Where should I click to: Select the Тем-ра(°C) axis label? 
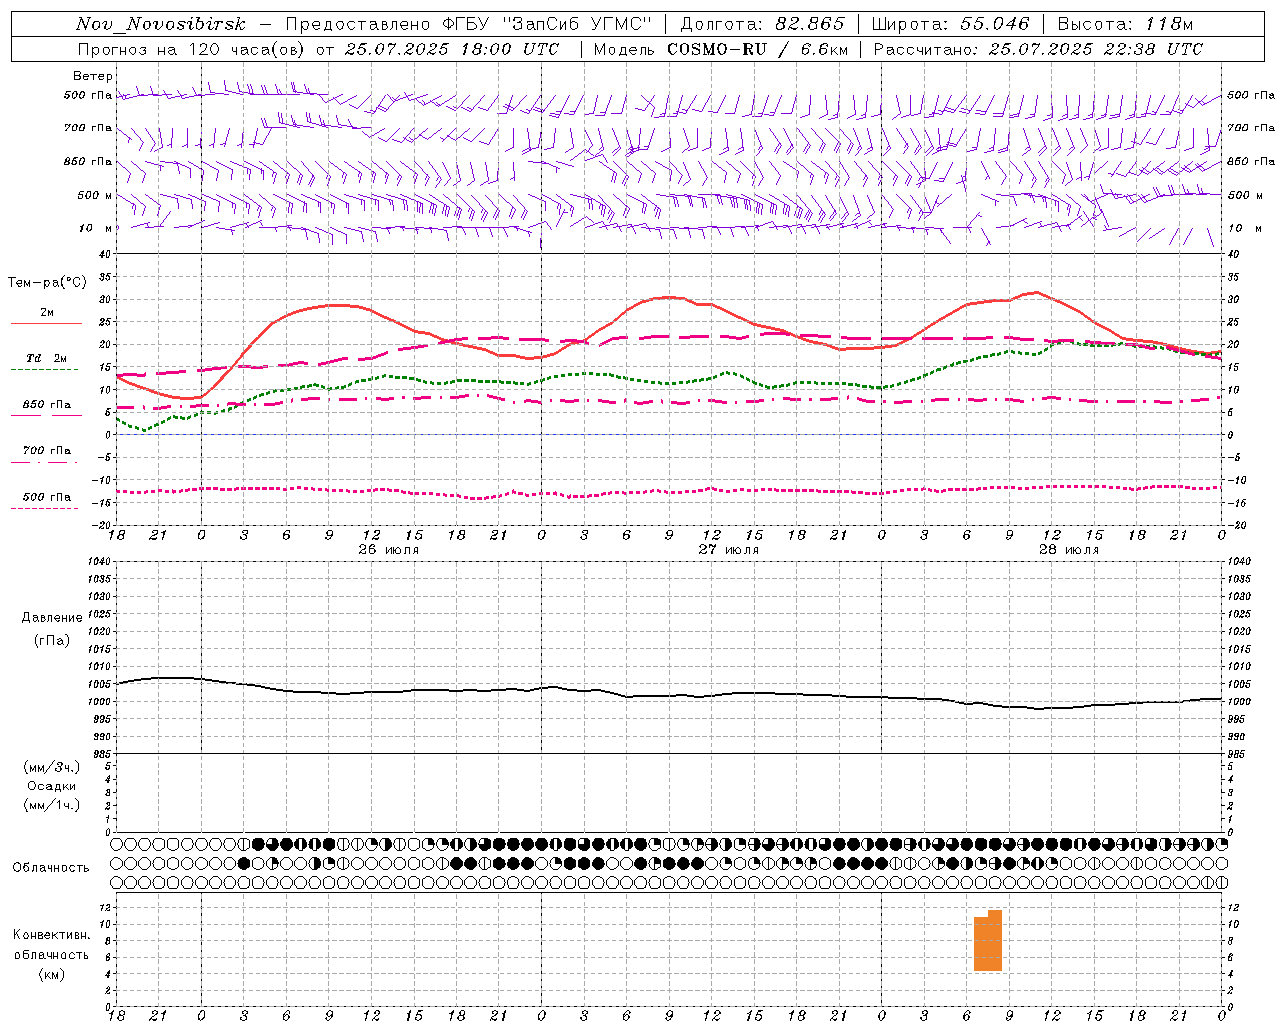[47, 283]
